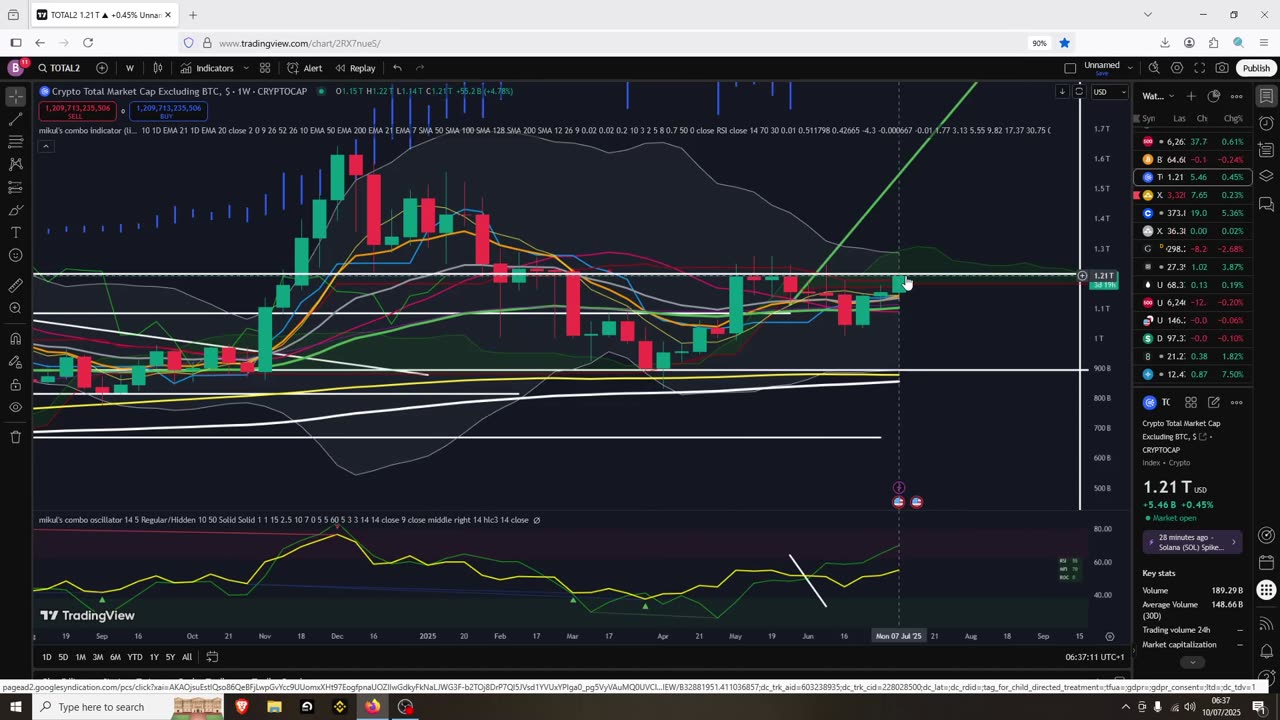Open indicator templates grid icon

click(x=265, y=68)
